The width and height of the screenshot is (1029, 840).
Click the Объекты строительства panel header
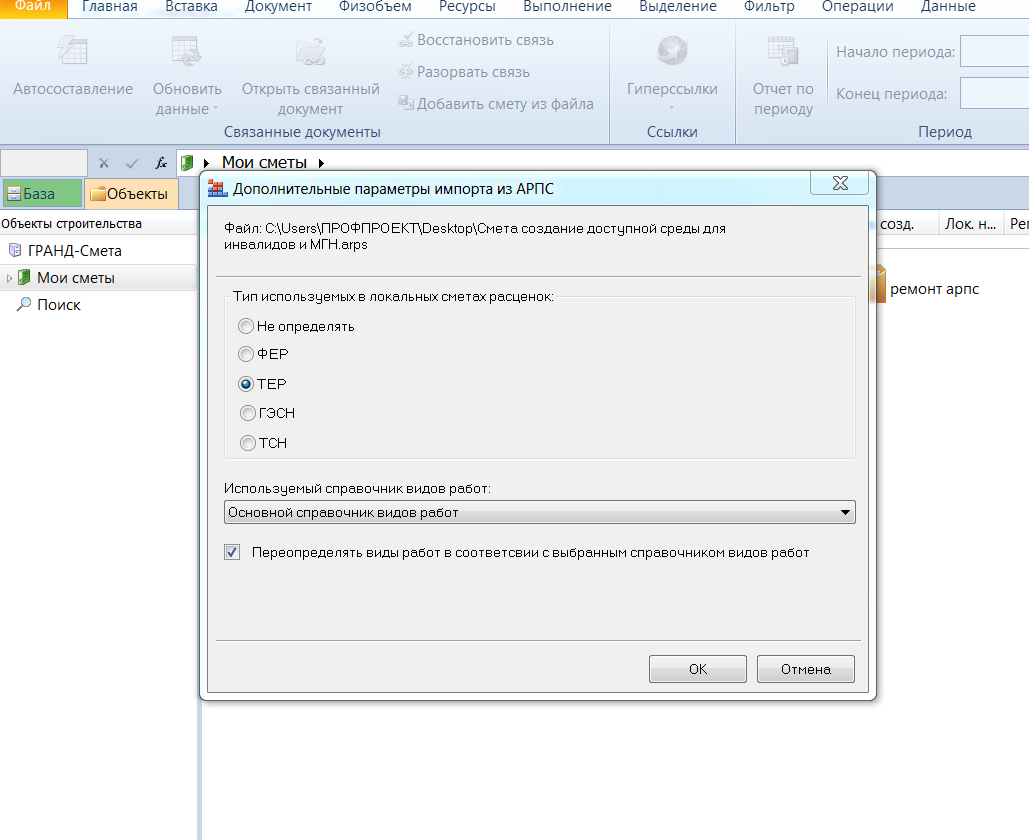pyautogui.click(x=72, y=224)
